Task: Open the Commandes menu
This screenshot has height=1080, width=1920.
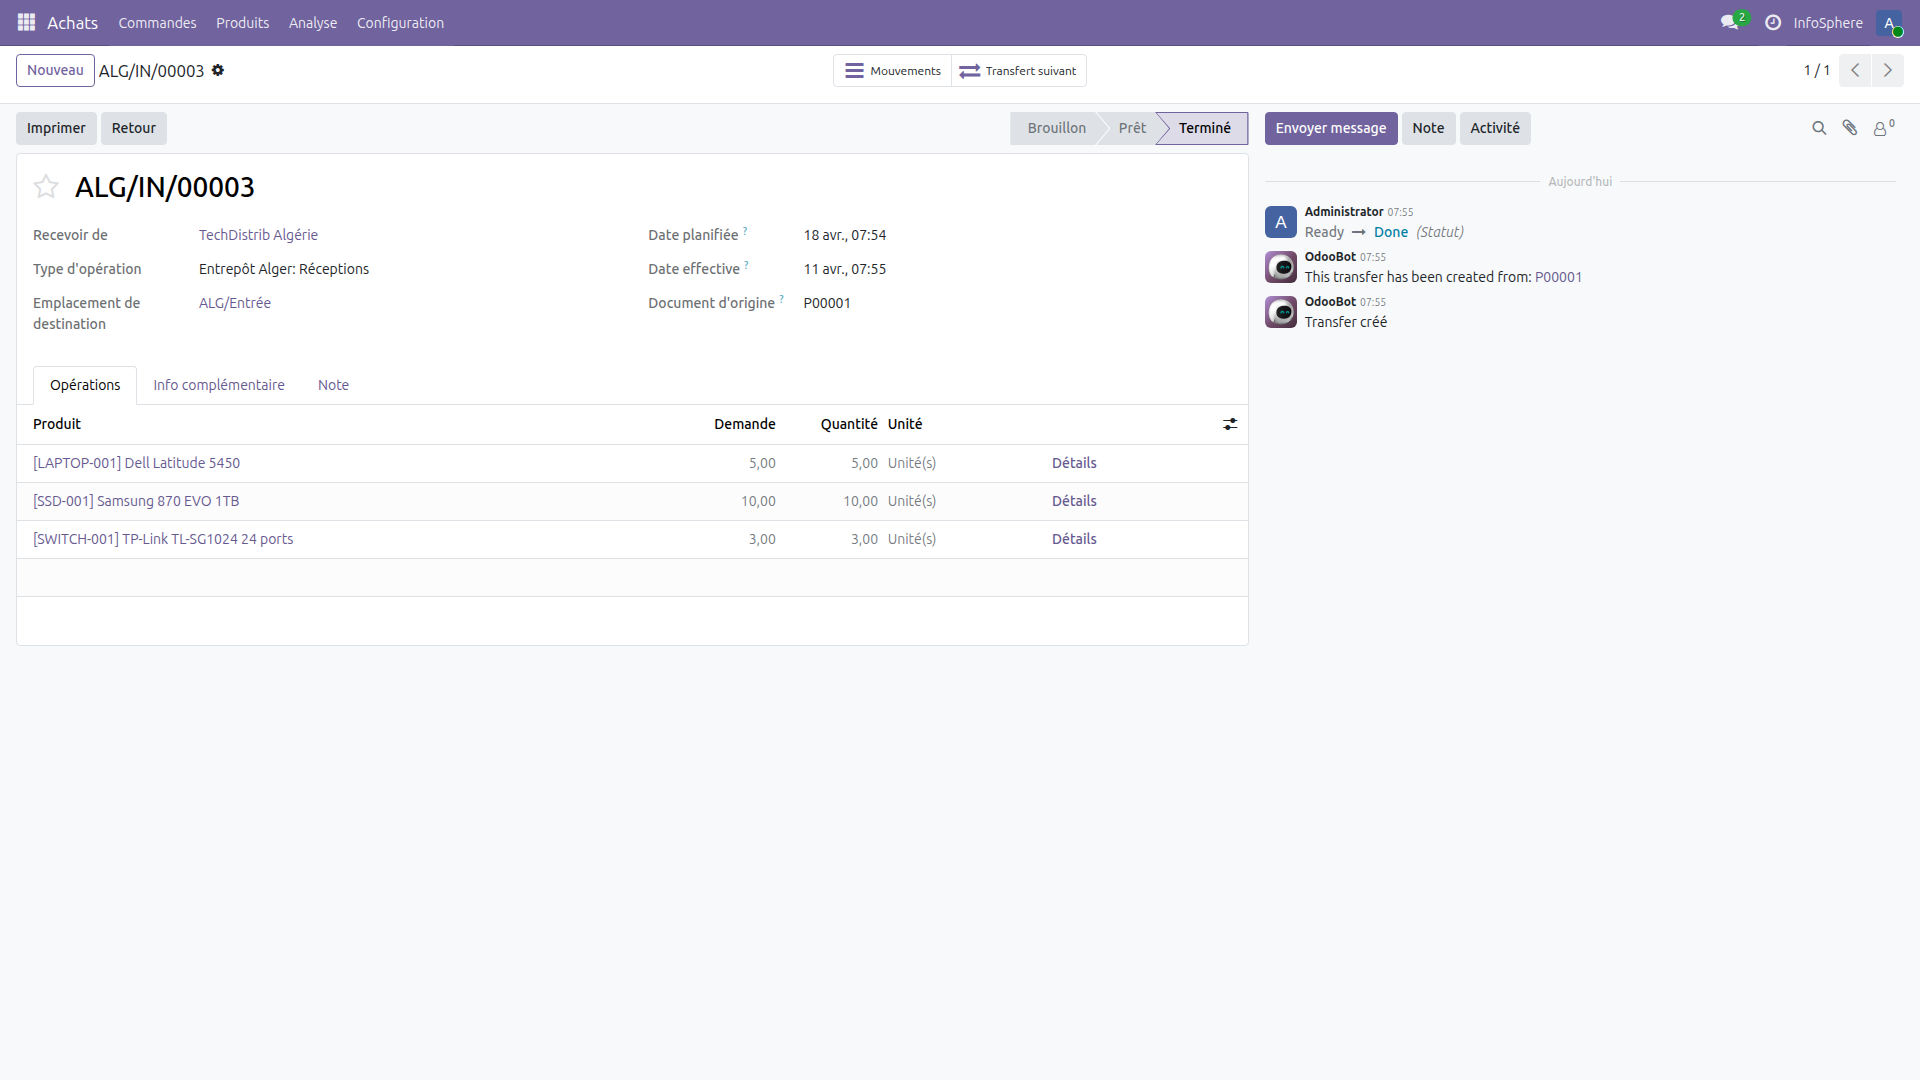Action: pyautogui.click(x=157, y=22)
